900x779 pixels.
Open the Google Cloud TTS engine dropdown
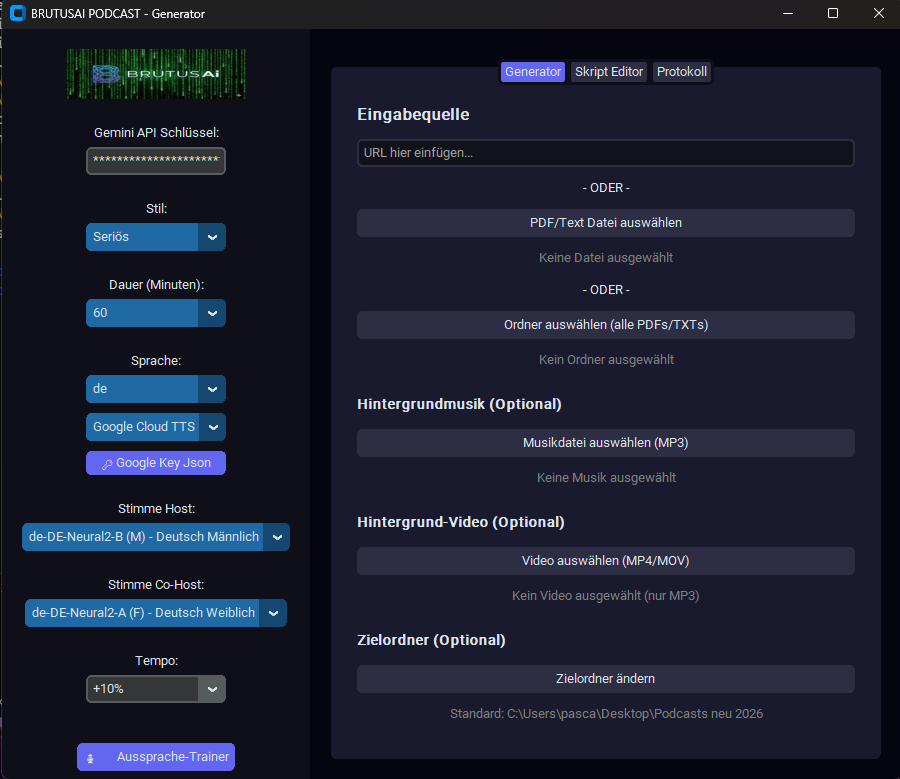[x=155, y=426]
